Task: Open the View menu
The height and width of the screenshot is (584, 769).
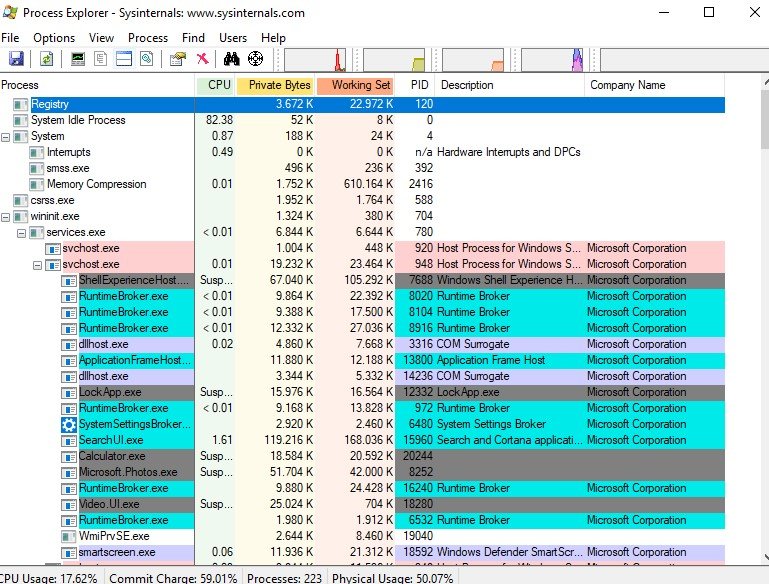Action: 101,38
